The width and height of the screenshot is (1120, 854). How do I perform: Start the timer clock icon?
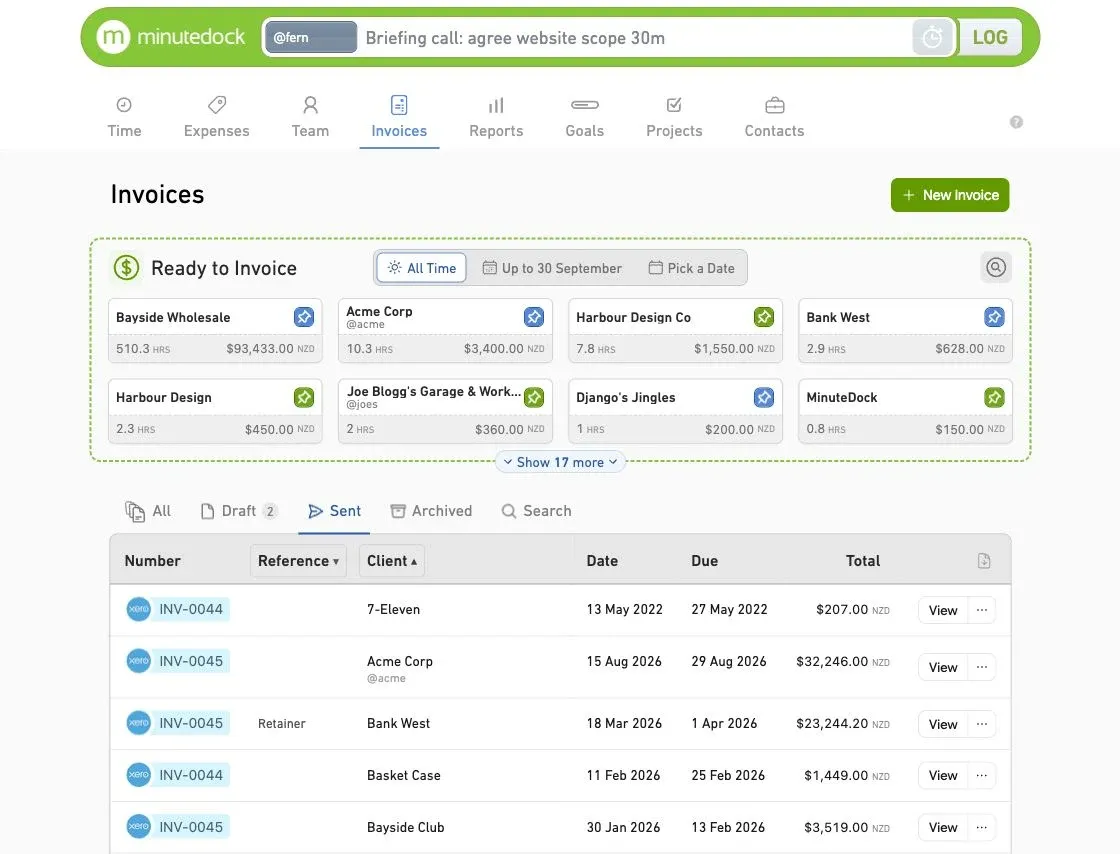point(932,37)
